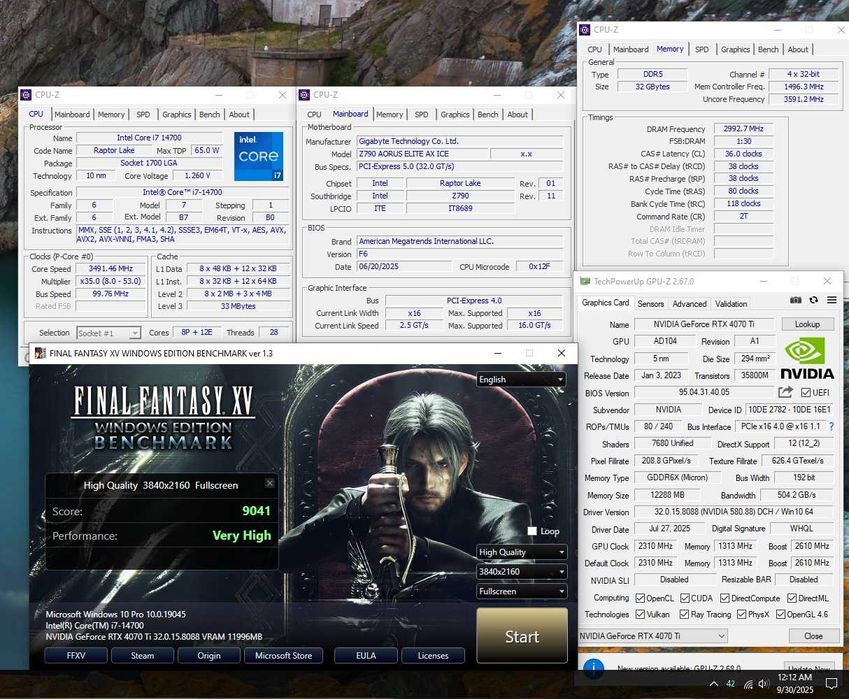Open the Mainboard tab in the CPU-Z CPU window
This screenshot has width=849, height=699.
72,114
